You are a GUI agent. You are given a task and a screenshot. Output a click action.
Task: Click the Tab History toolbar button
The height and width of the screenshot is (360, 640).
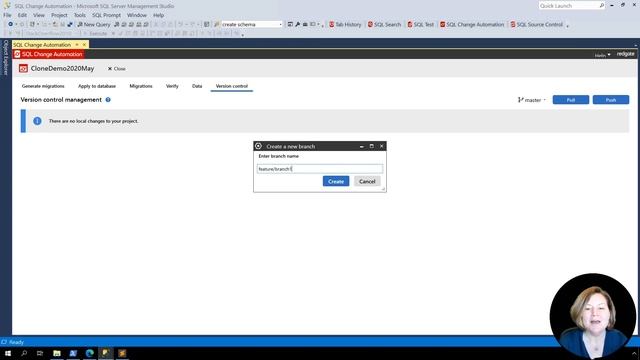345,24
